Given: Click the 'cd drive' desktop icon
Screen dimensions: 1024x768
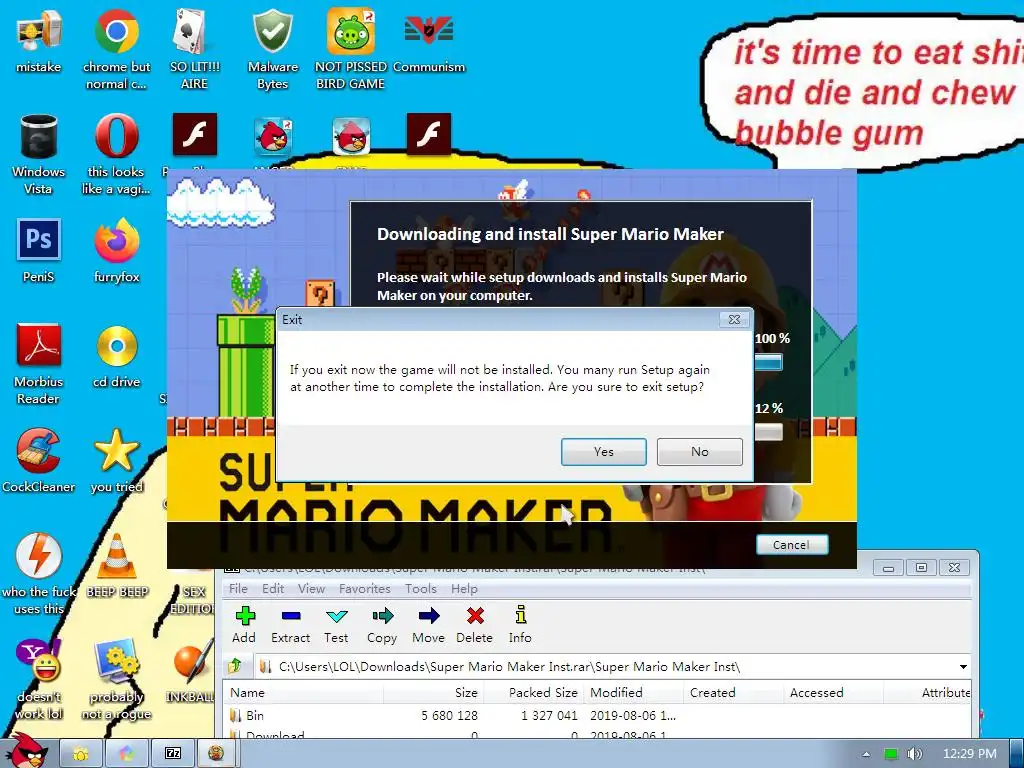Looking at the screenshot, I should (116, 356).
